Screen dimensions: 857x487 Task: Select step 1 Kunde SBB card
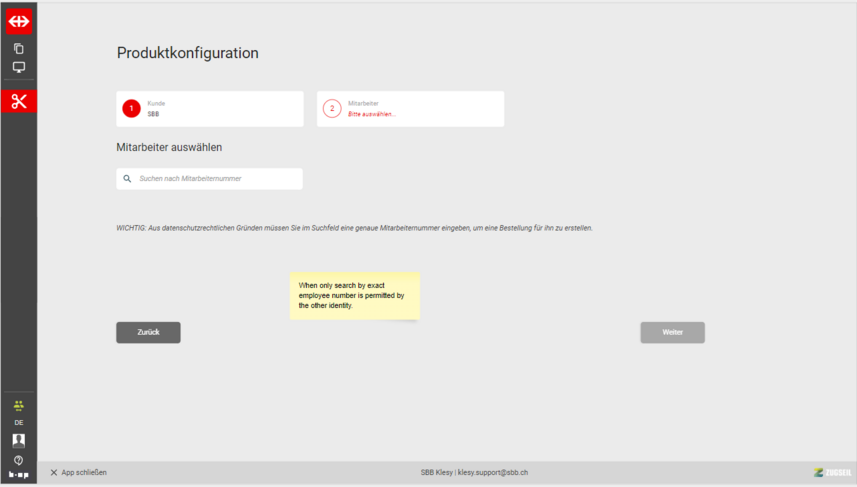pos(210,109)
